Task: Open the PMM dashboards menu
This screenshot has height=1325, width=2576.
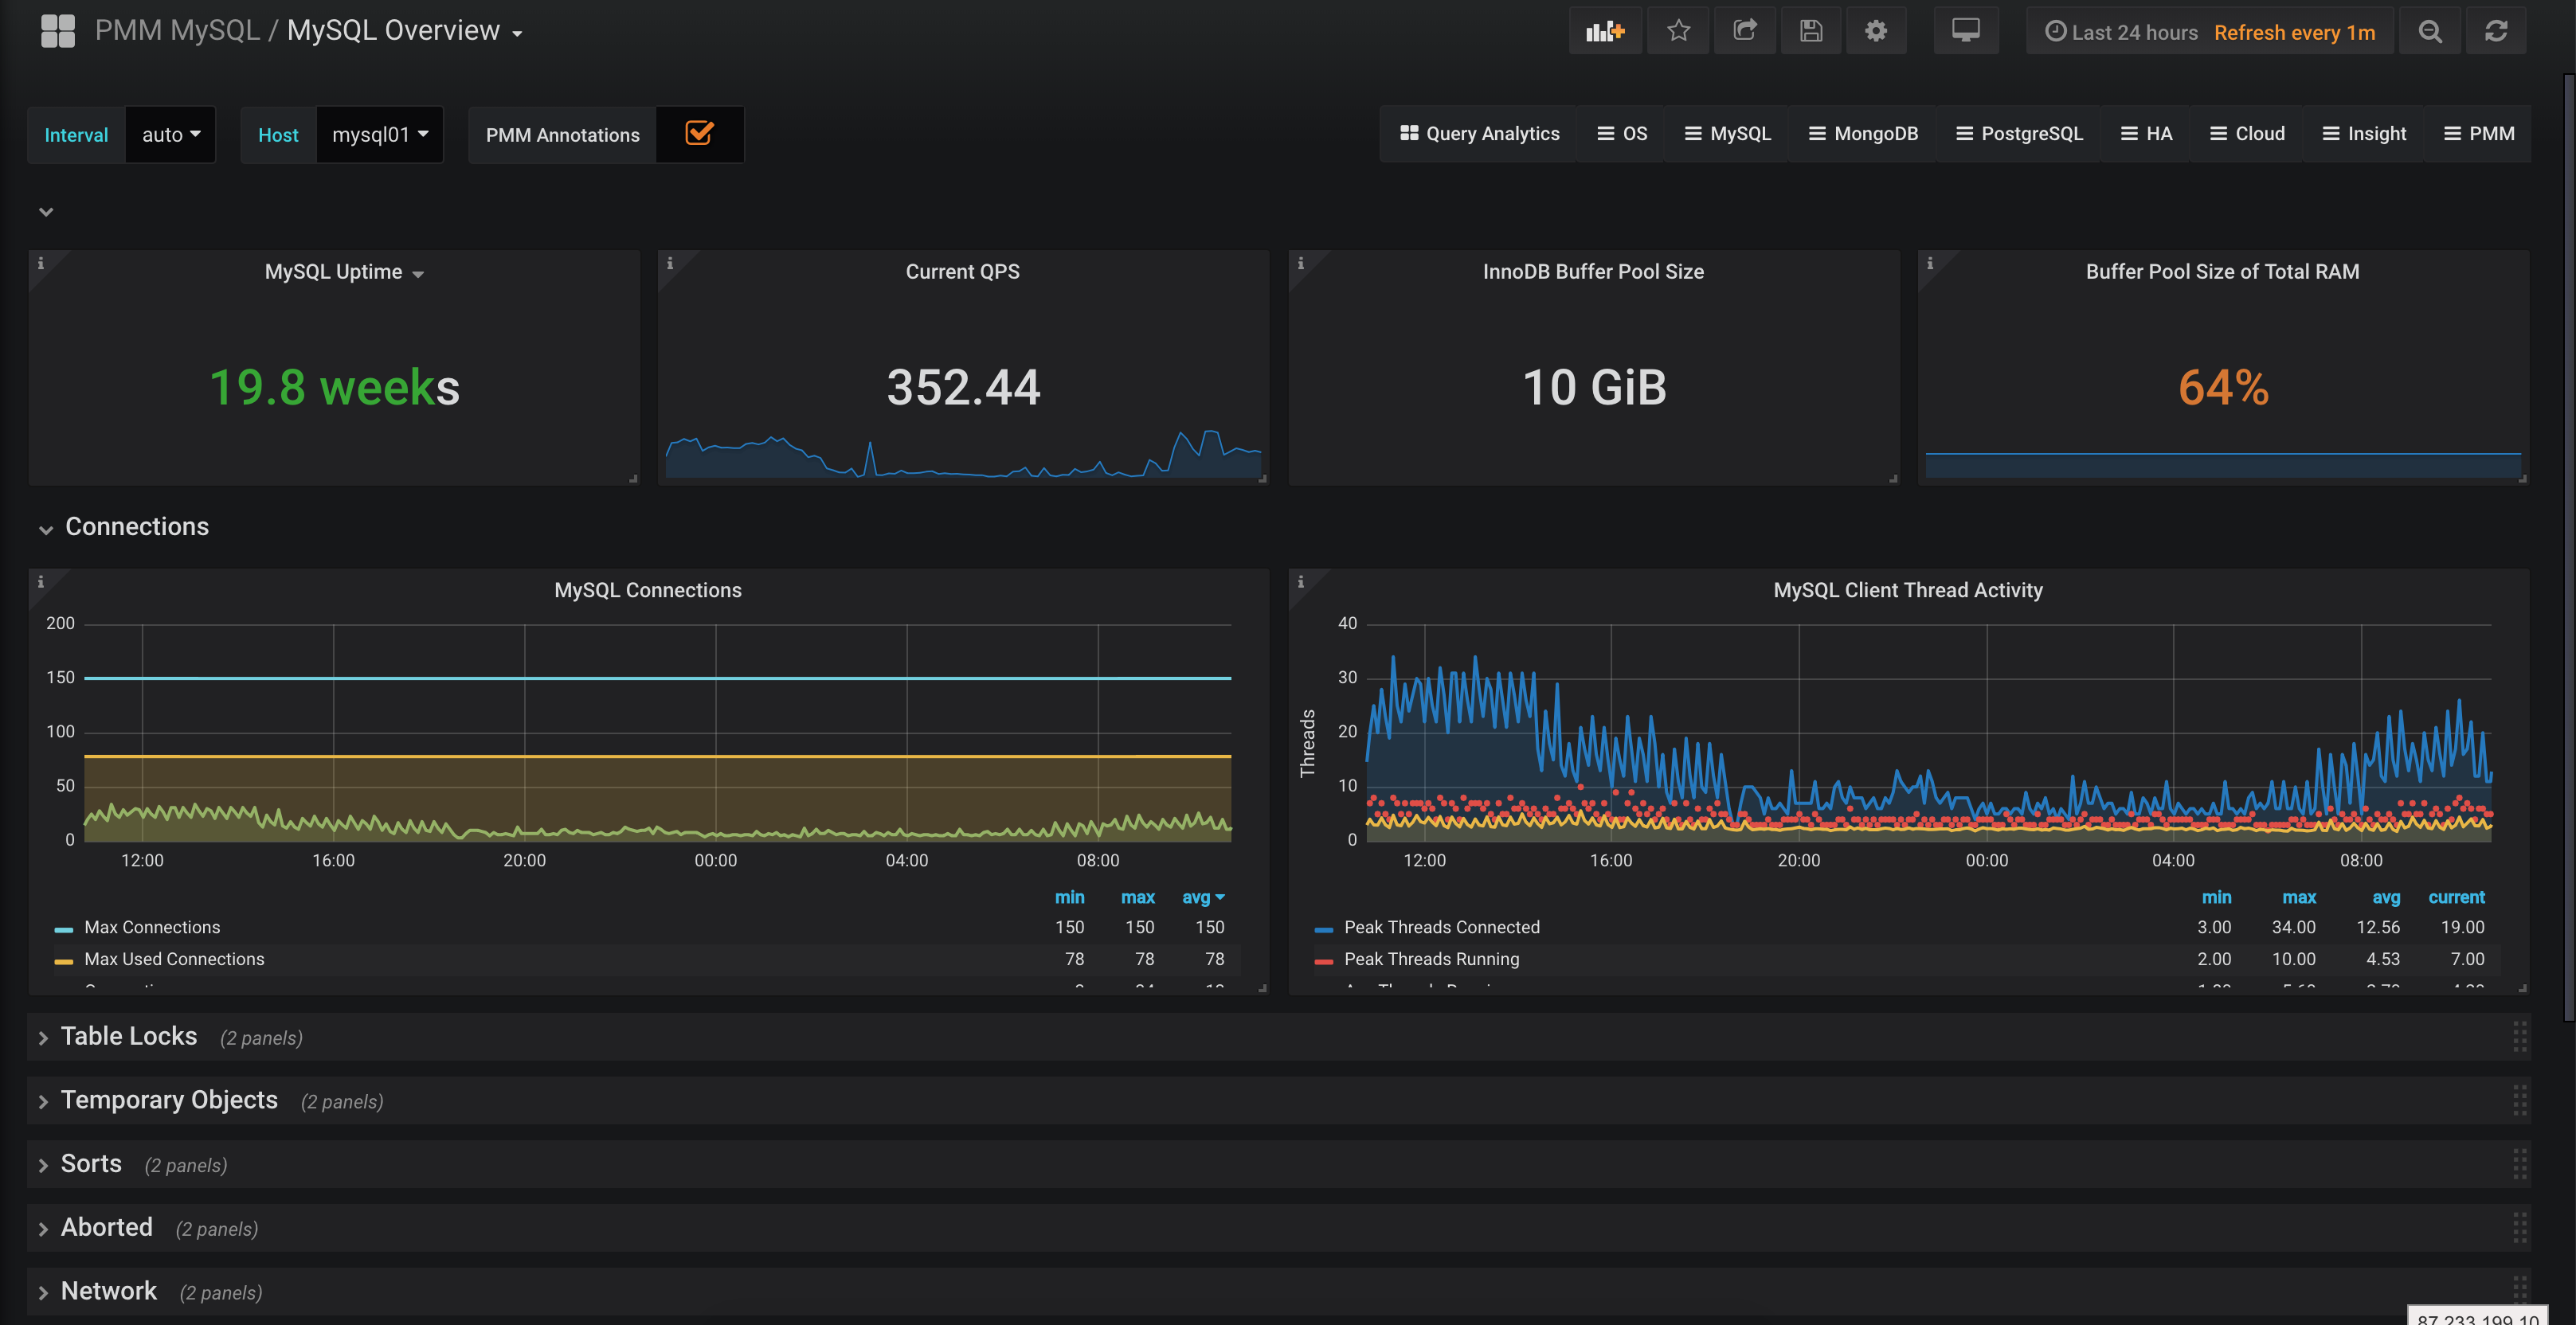Action: pos(2479,134)
